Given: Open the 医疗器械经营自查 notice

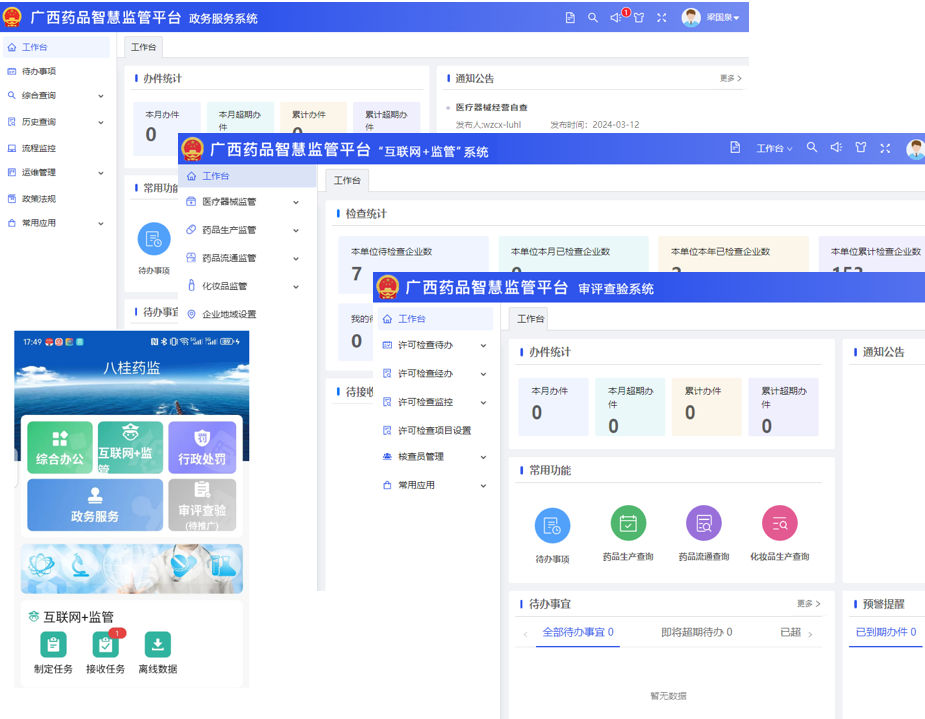Looking at the screenshot, I should (x=491, y=107).
